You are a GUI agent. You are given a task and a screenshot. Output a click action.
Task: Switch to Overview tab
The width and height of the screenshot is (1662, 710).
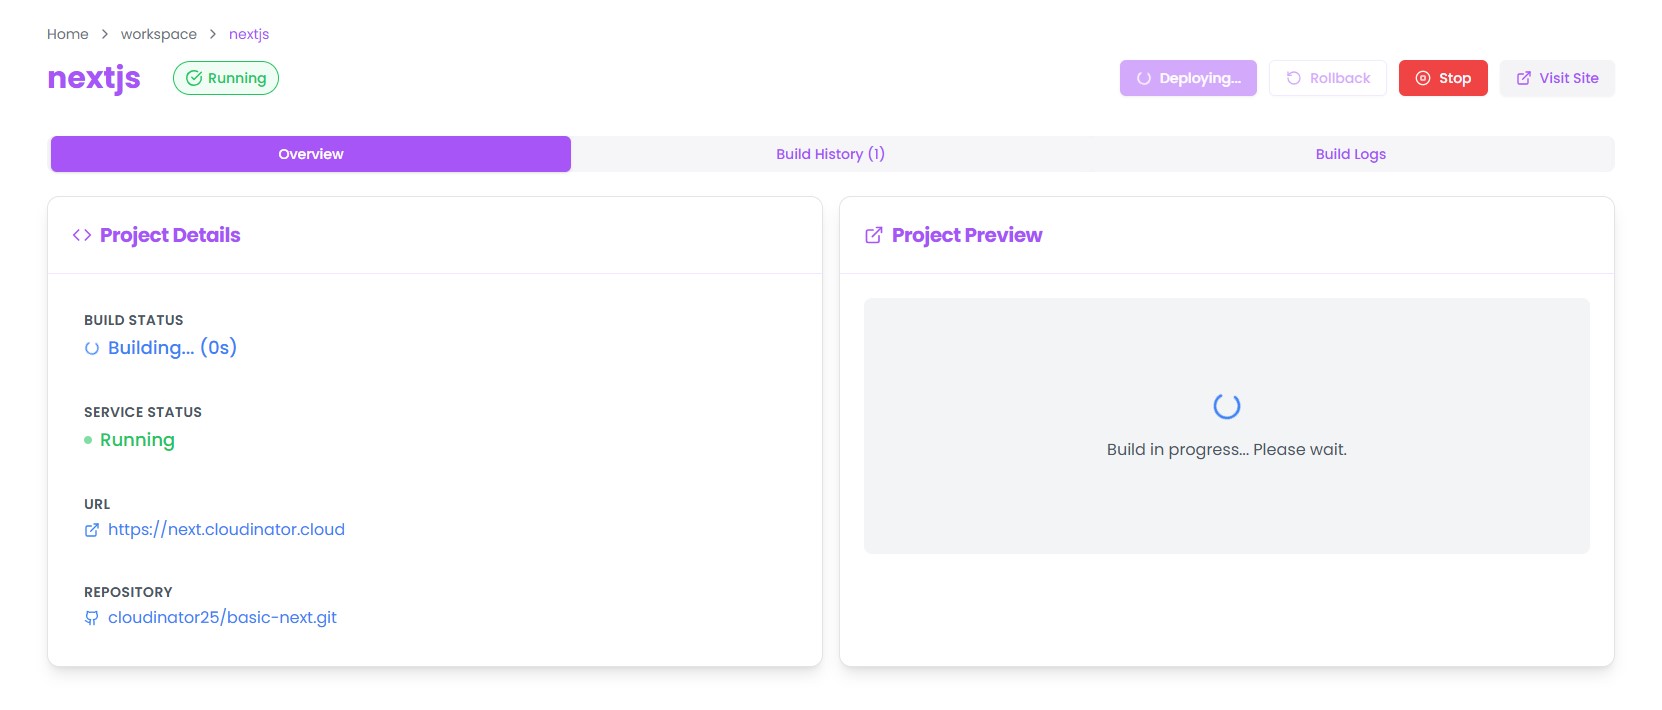311,154
